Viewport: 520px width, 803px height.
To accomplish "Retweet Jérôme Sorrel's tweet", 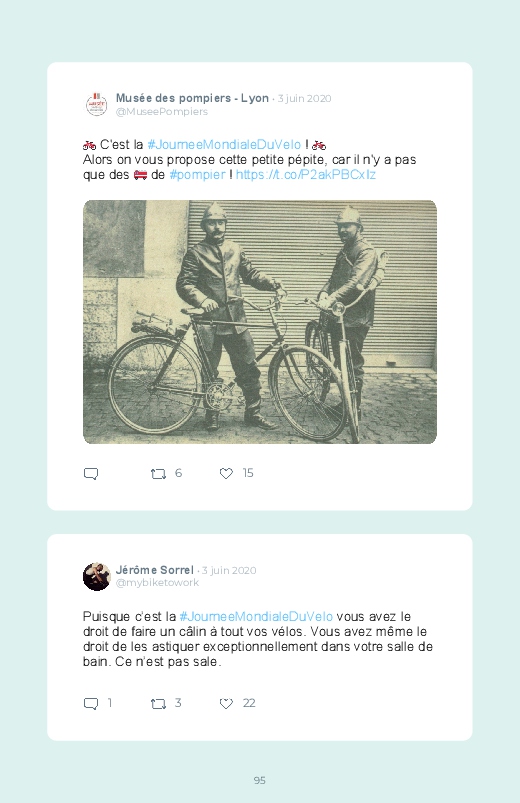I will point(158,704).
